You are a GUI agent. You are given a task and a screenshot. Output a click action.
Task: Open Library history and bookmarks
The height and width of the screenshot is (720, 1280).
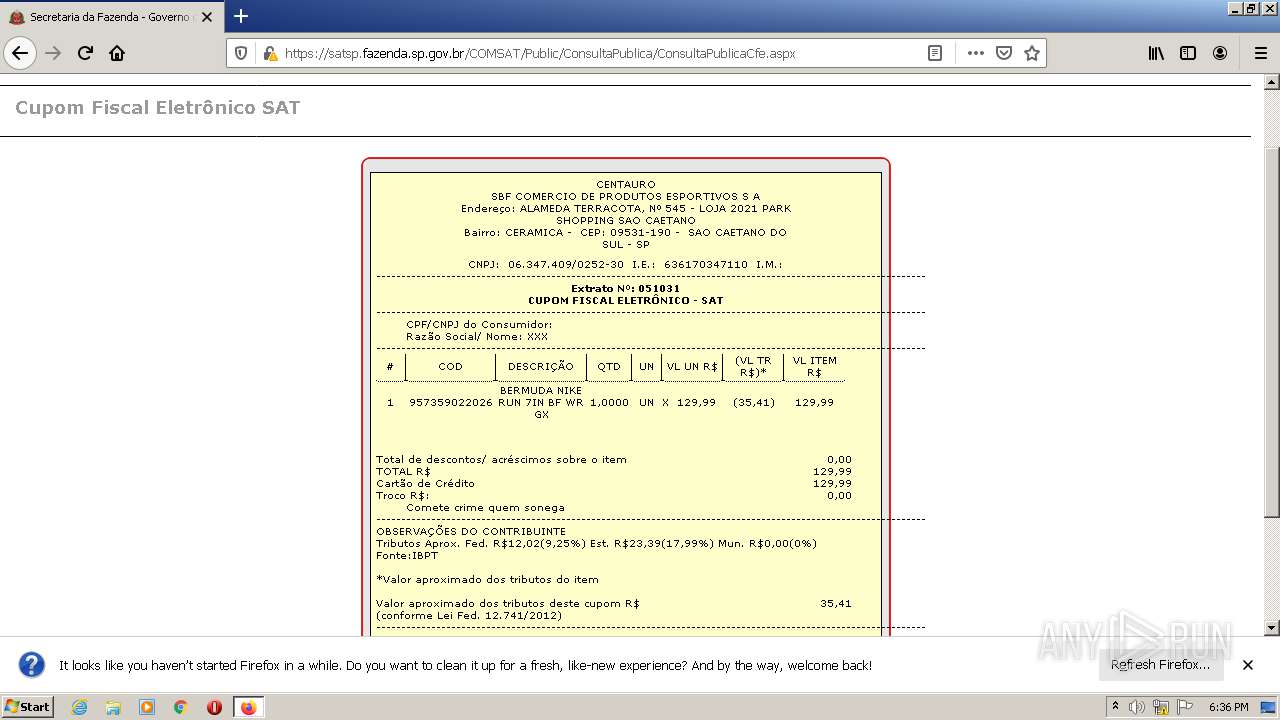1156,53
